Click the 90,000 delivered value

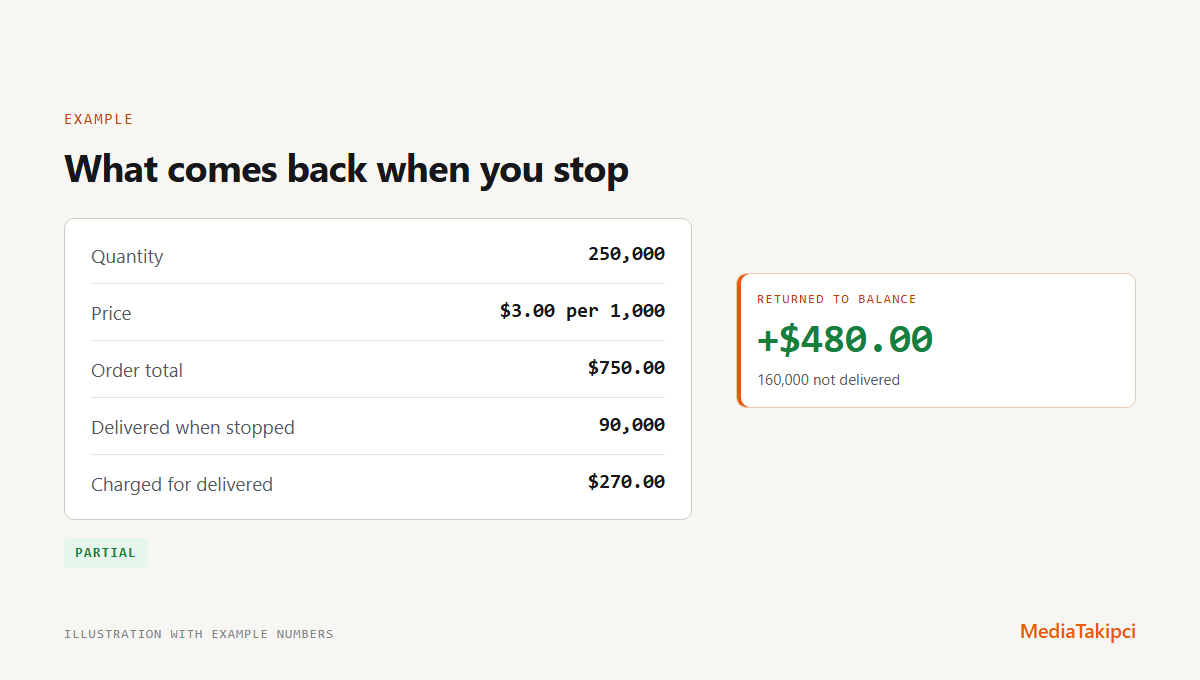pos(632,425)
